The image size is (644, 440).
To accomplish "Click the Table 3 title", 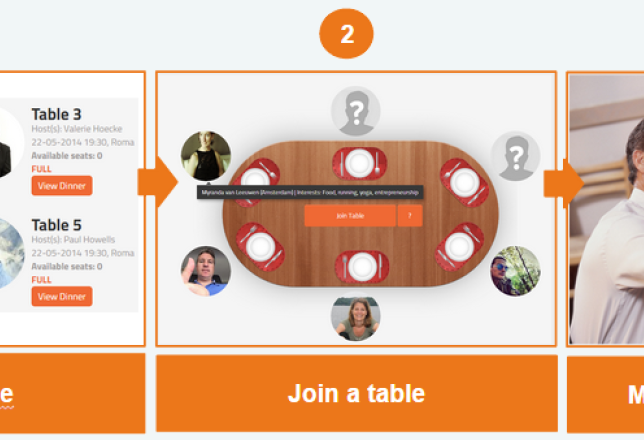I will pyautogui.click(x=55, y=114).
